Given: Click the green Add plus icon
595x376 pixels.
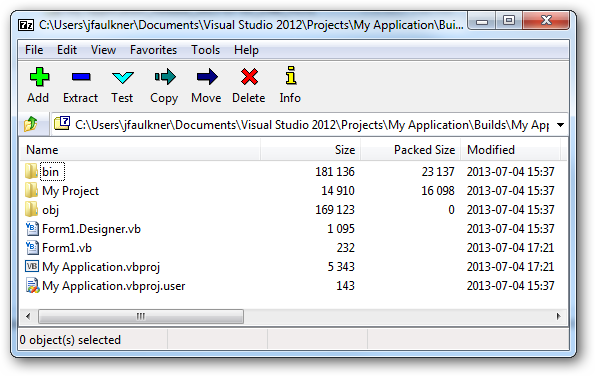Looking at the screenshot, I should 39,77.
